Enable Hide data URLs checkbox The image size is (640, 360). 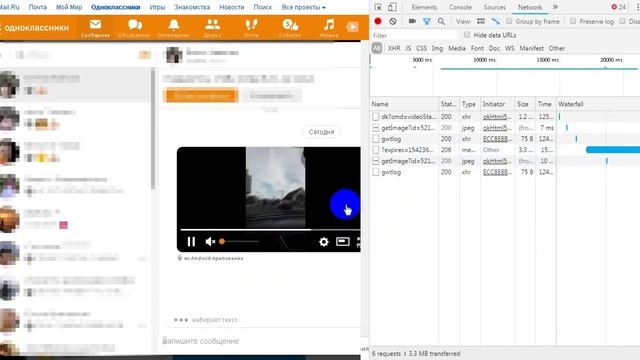point(467,35)
